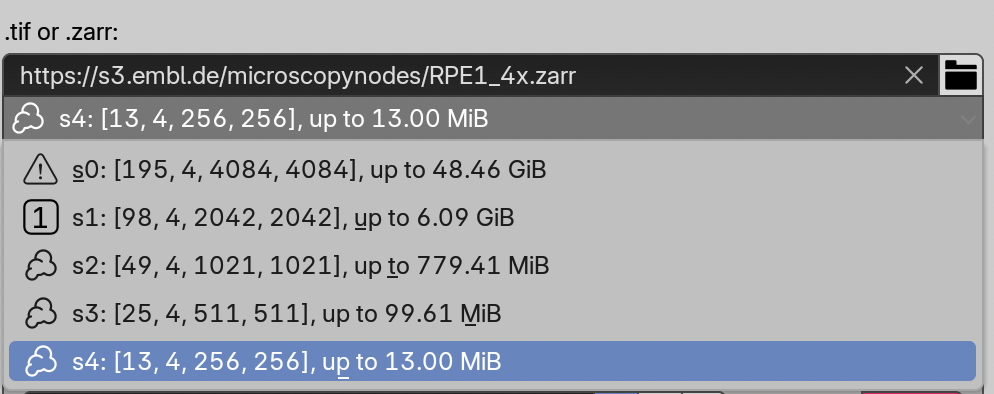Pick s2 level, up to 779.41 MiB
This screenshot has height=394, width=994.
(492, 266)
